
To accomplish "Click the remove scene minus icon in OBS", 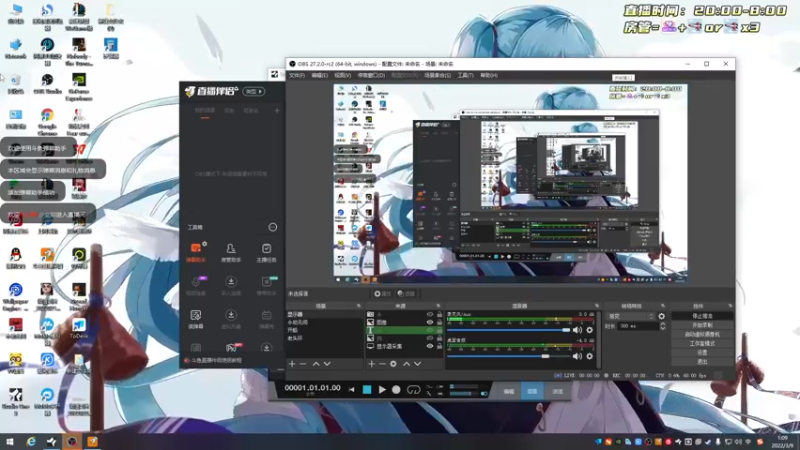I will pyautogui.click(x=303, y=364).
